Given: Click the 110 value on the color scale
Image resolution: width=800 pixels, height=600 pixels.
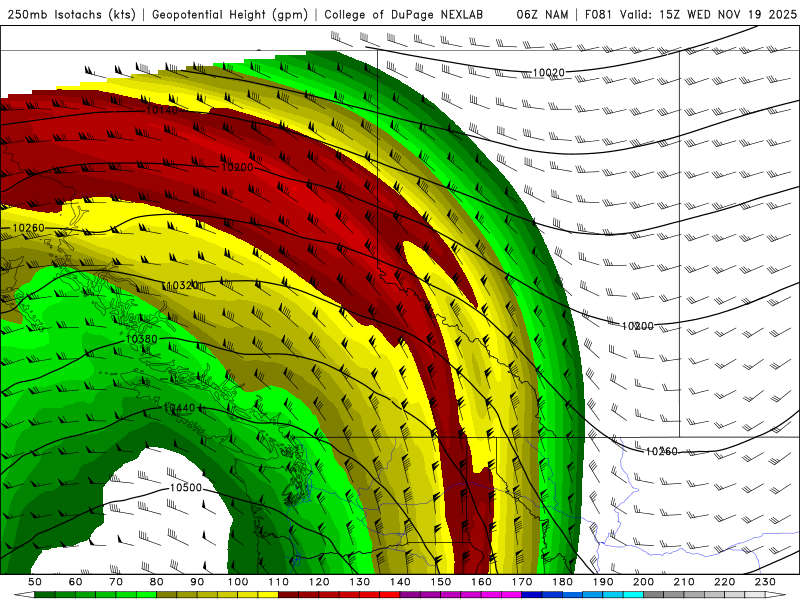Looking at the screenshot, I should coord(279,582).
